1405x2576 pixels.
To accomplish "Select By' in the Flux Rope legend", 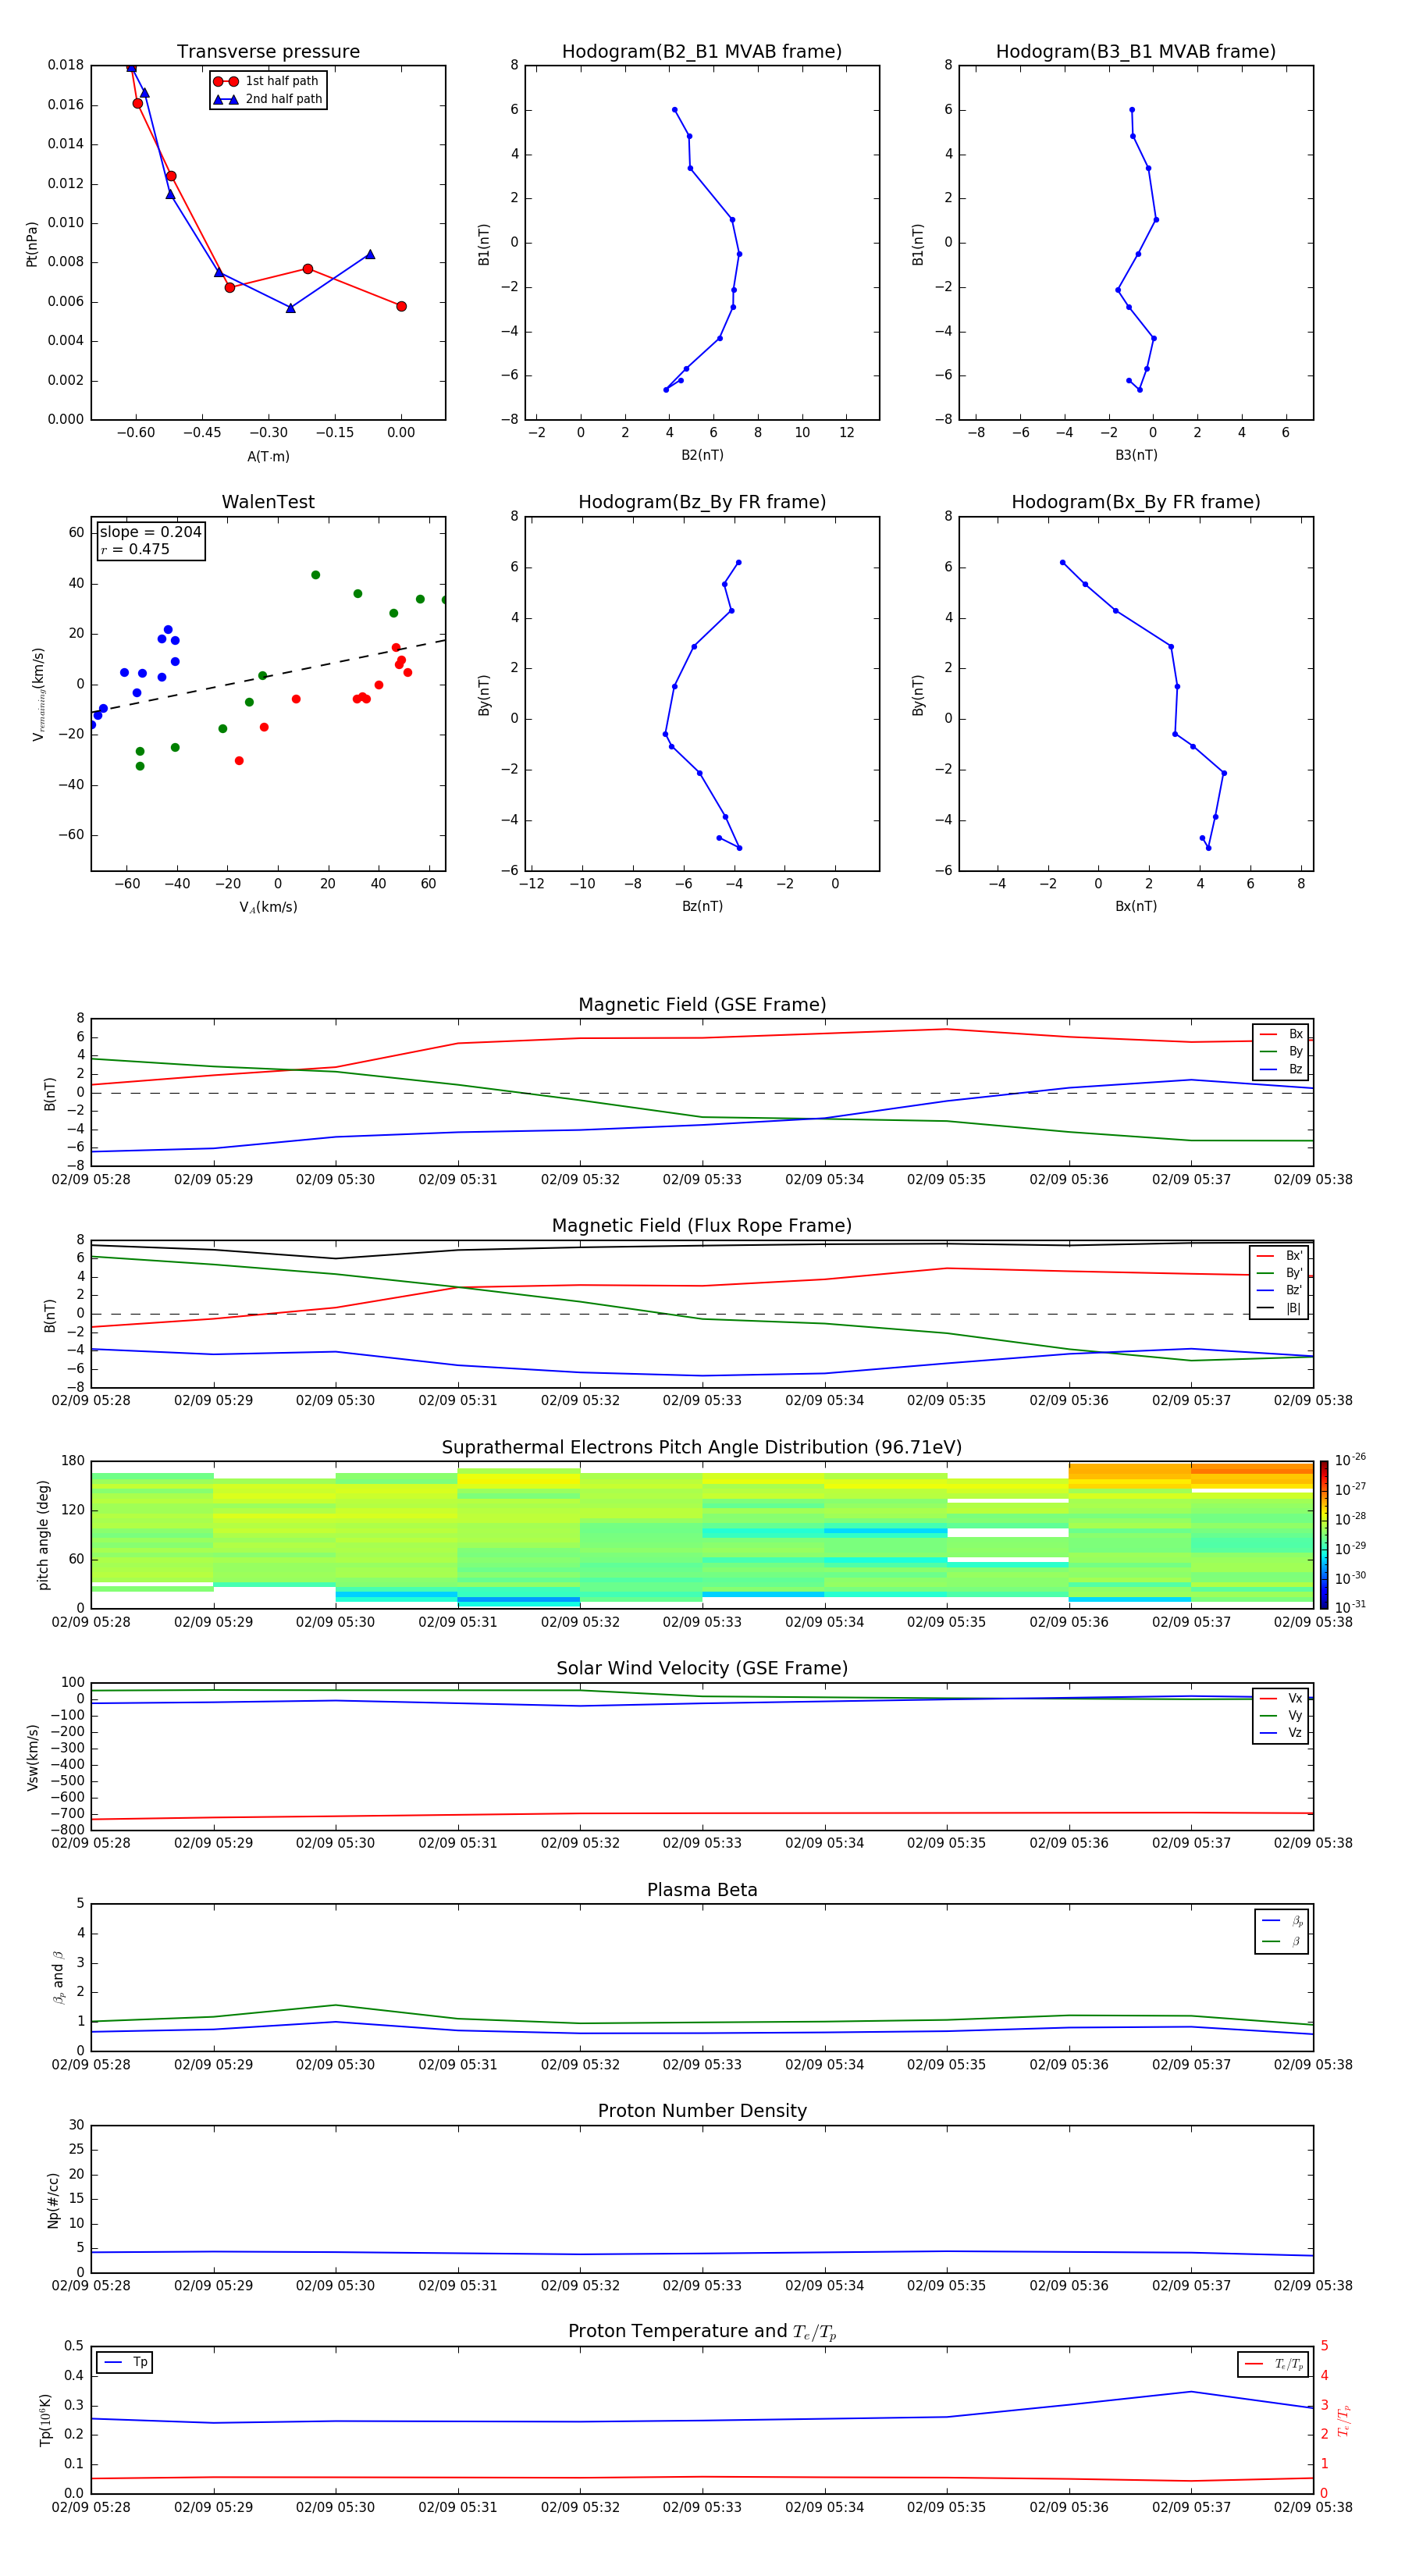I will pyautogui.click(x=1279, y=1273).
